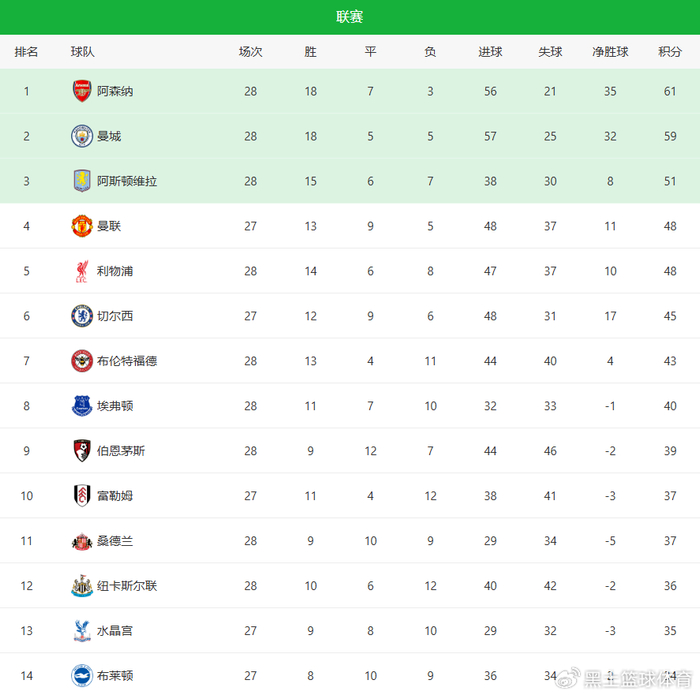Click the Manchester United crest icon
Viewport: 700px width, 695px height.
pos(82,226)
